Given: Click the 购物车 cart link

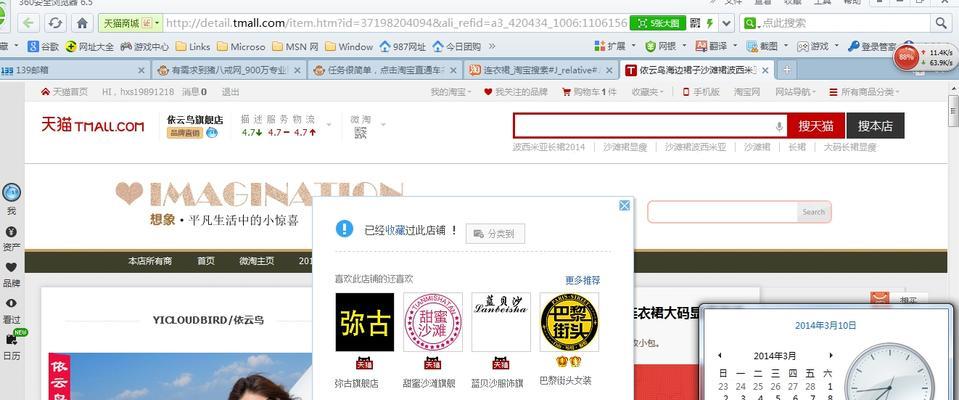Looking at the screenshot, I should tap(589, 92).
